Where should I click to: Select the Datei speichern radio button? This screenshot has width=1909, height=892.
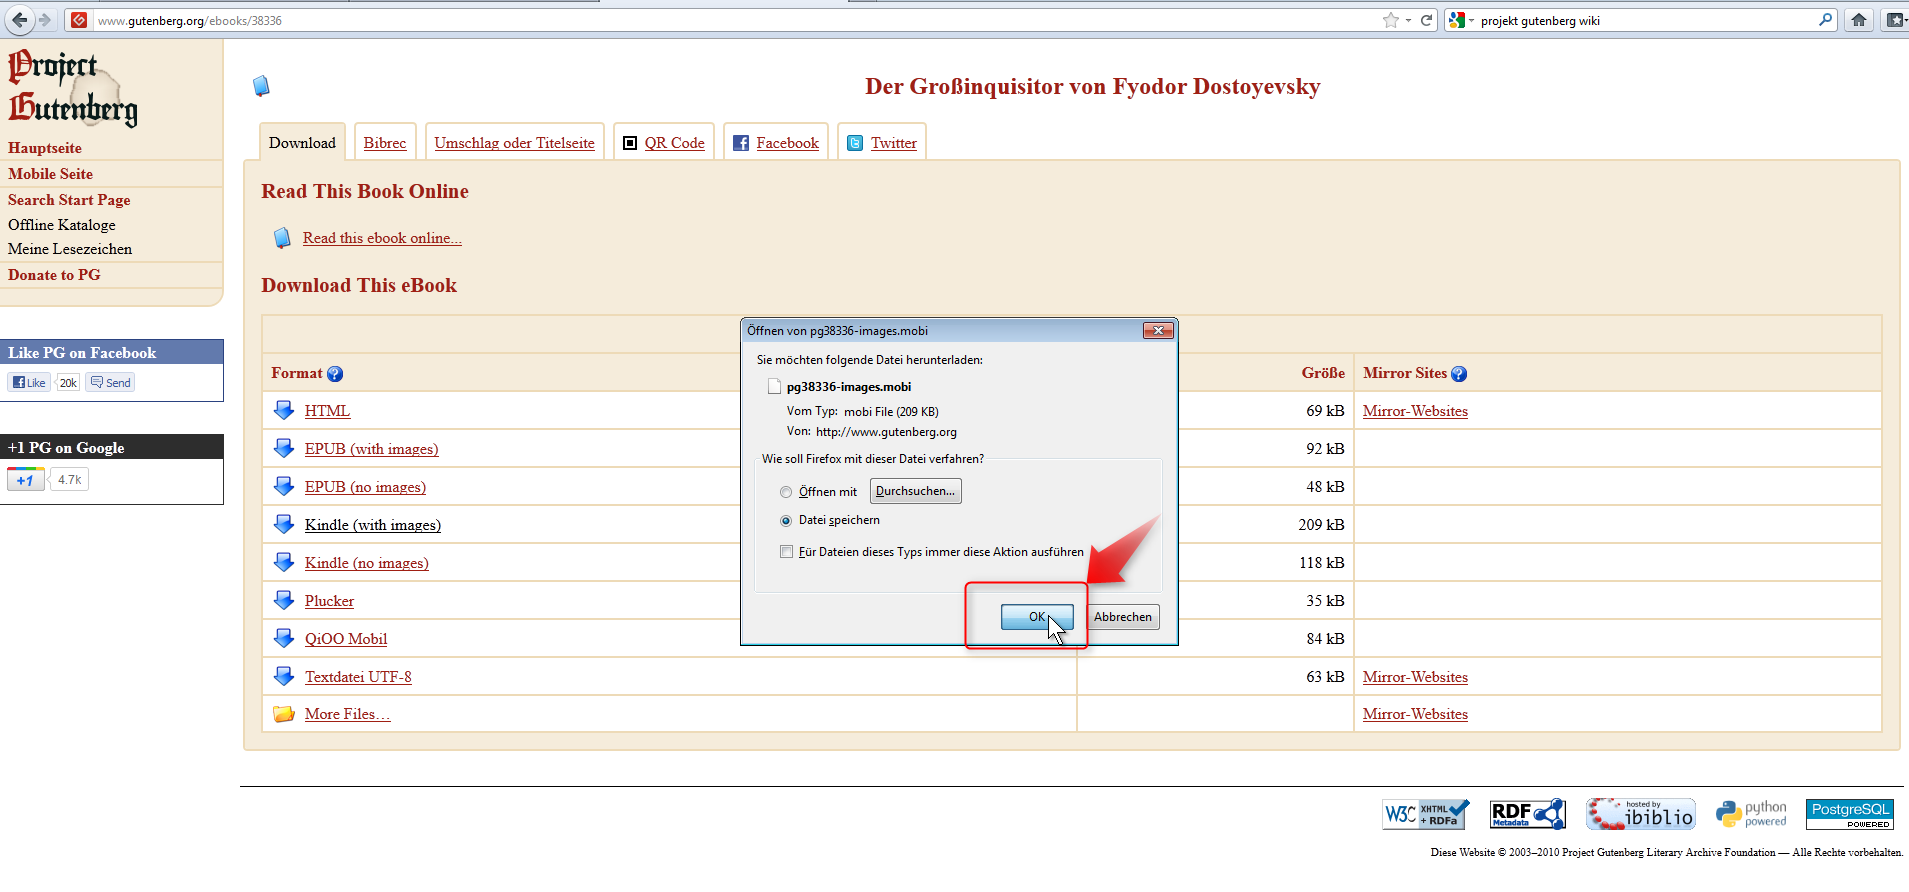[x=786, y=521]
